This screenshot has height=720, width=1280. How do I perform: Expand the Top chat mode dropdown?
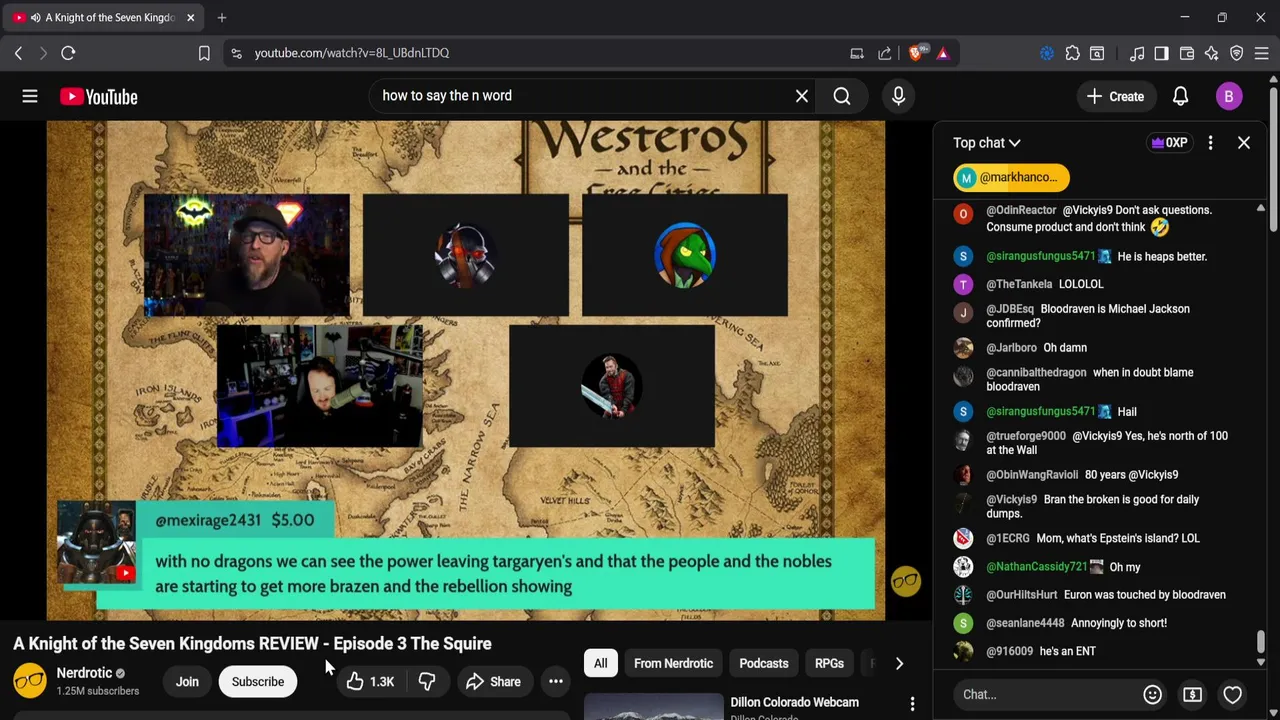point(987,143)
